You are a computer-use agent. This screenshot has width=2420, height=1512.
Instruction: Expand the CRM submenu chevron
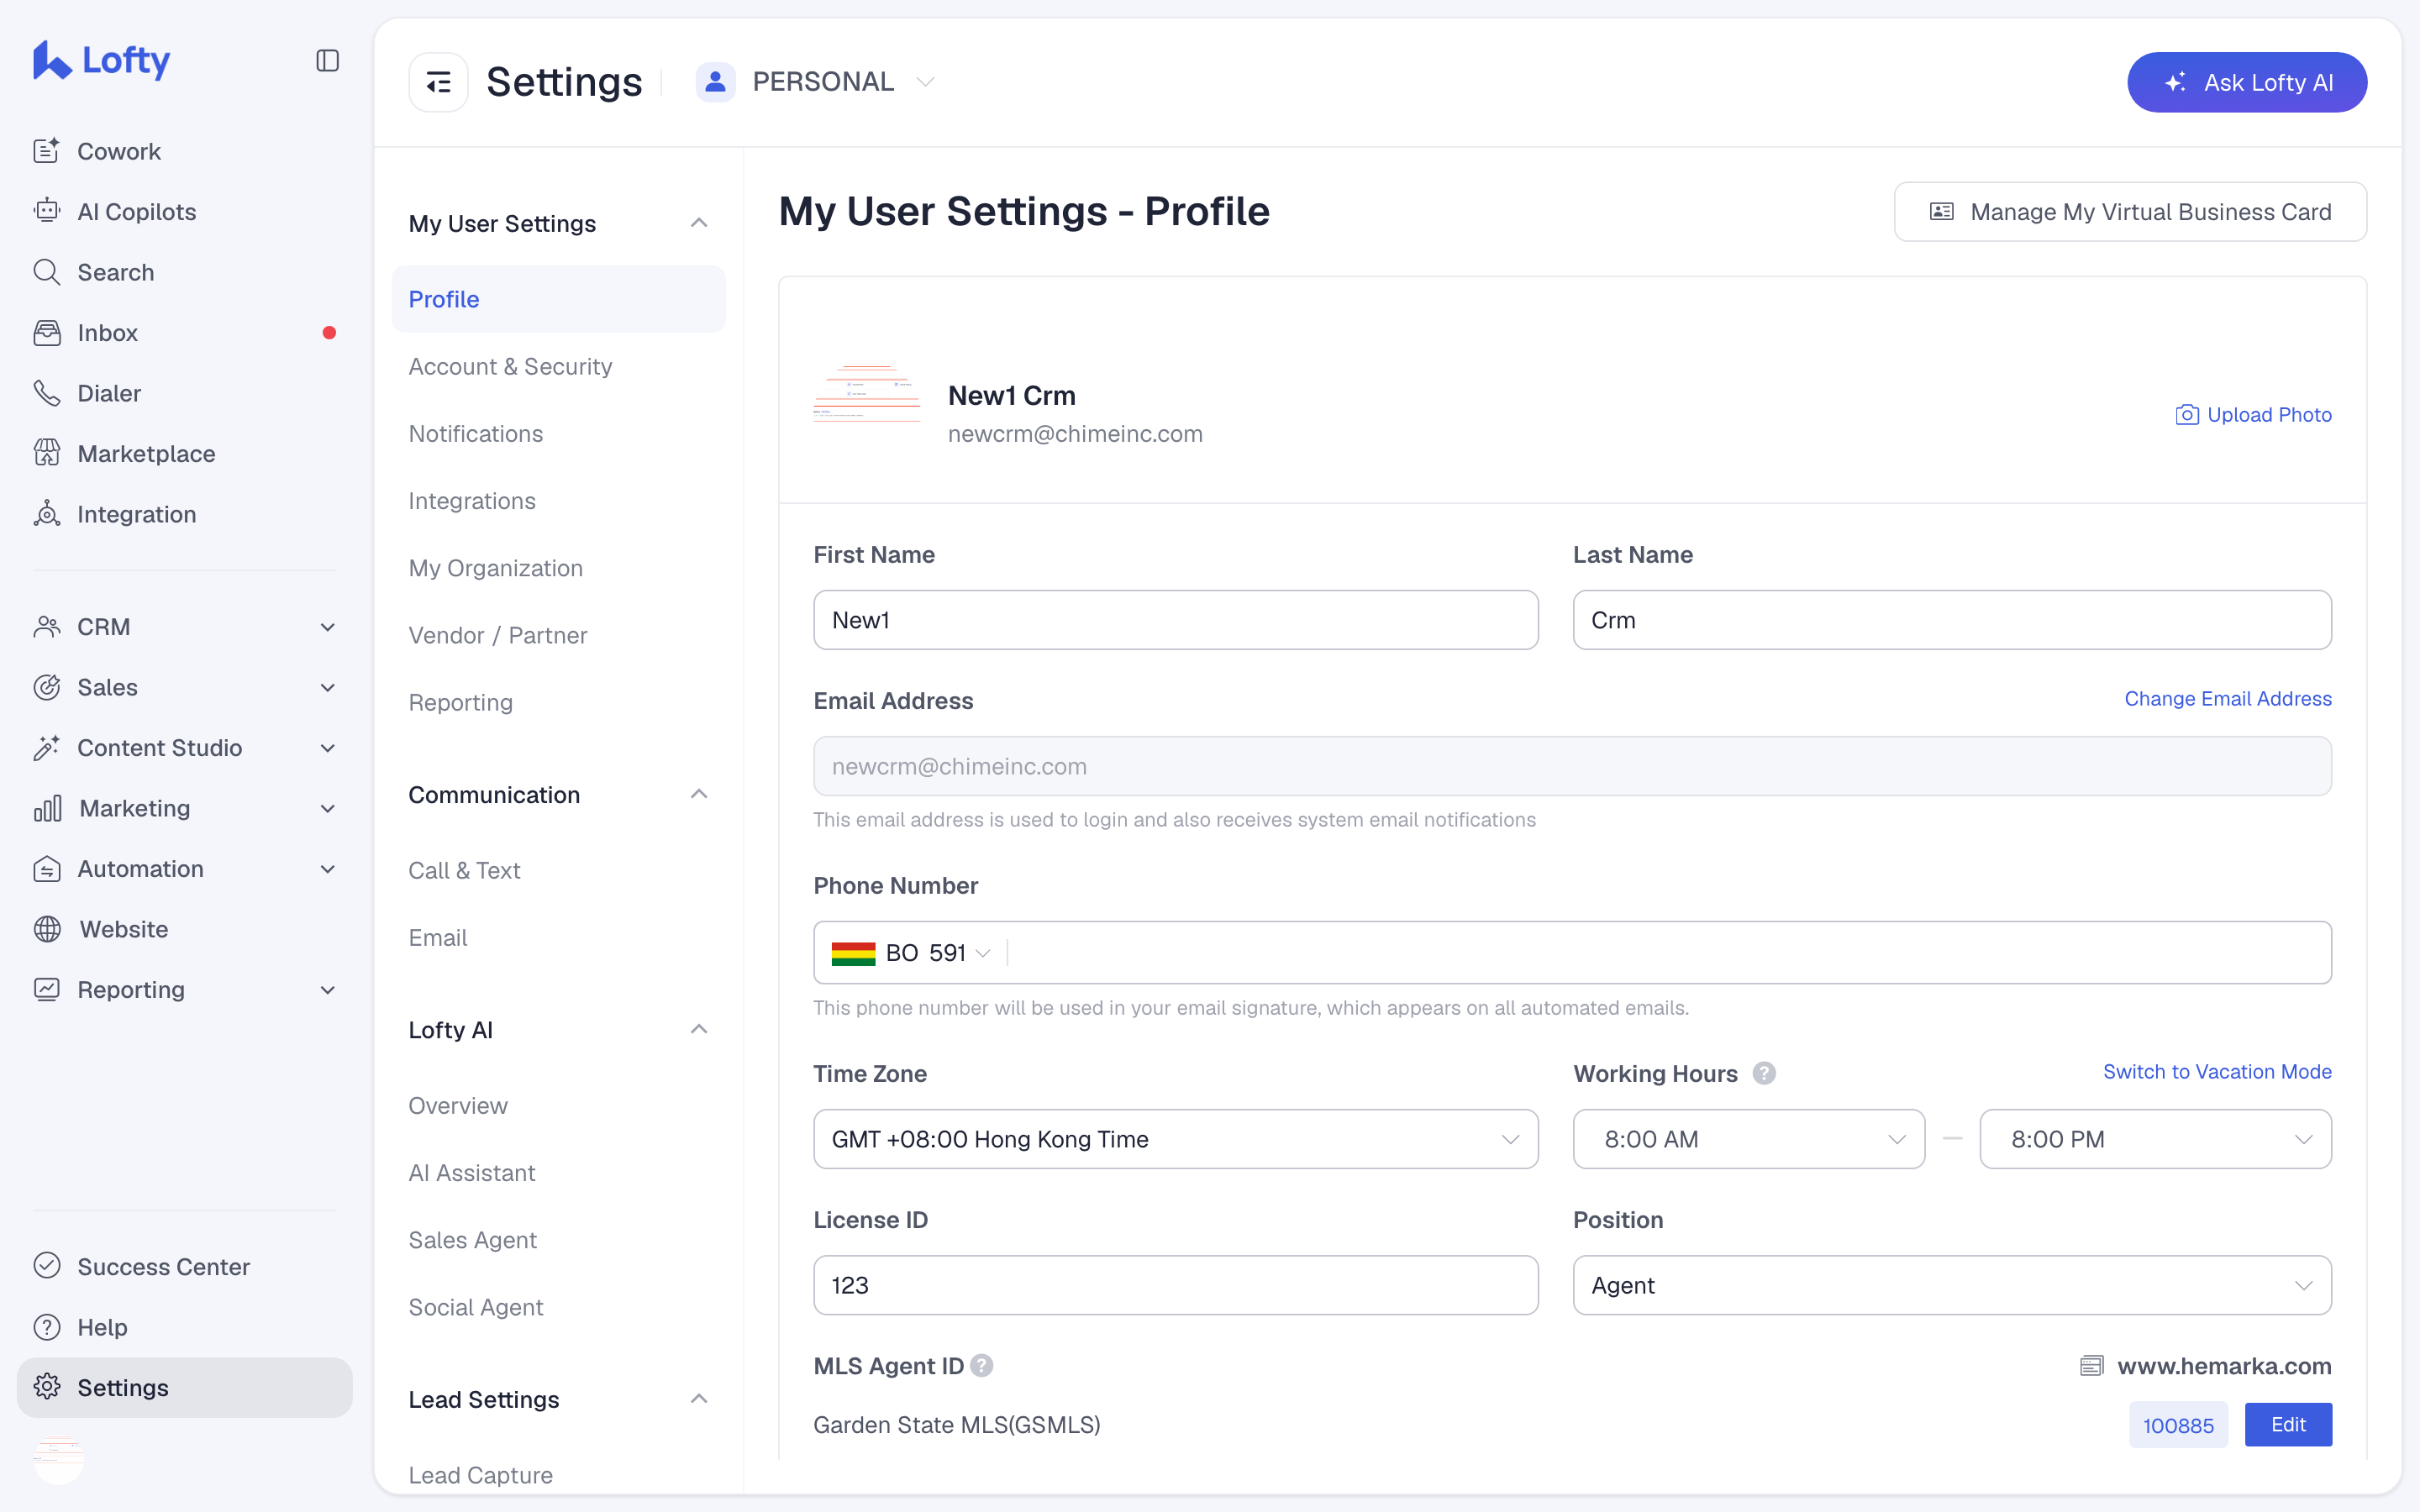327,627
